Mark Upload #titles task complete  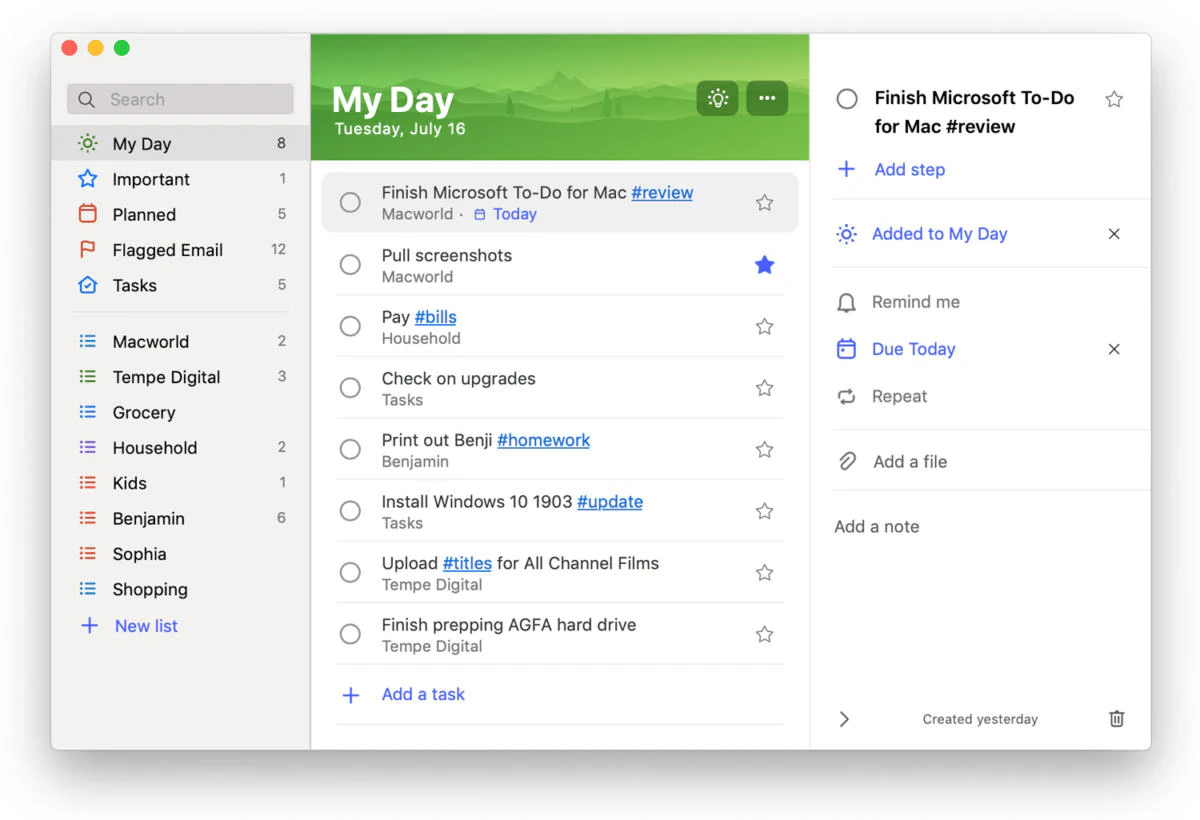350,573
